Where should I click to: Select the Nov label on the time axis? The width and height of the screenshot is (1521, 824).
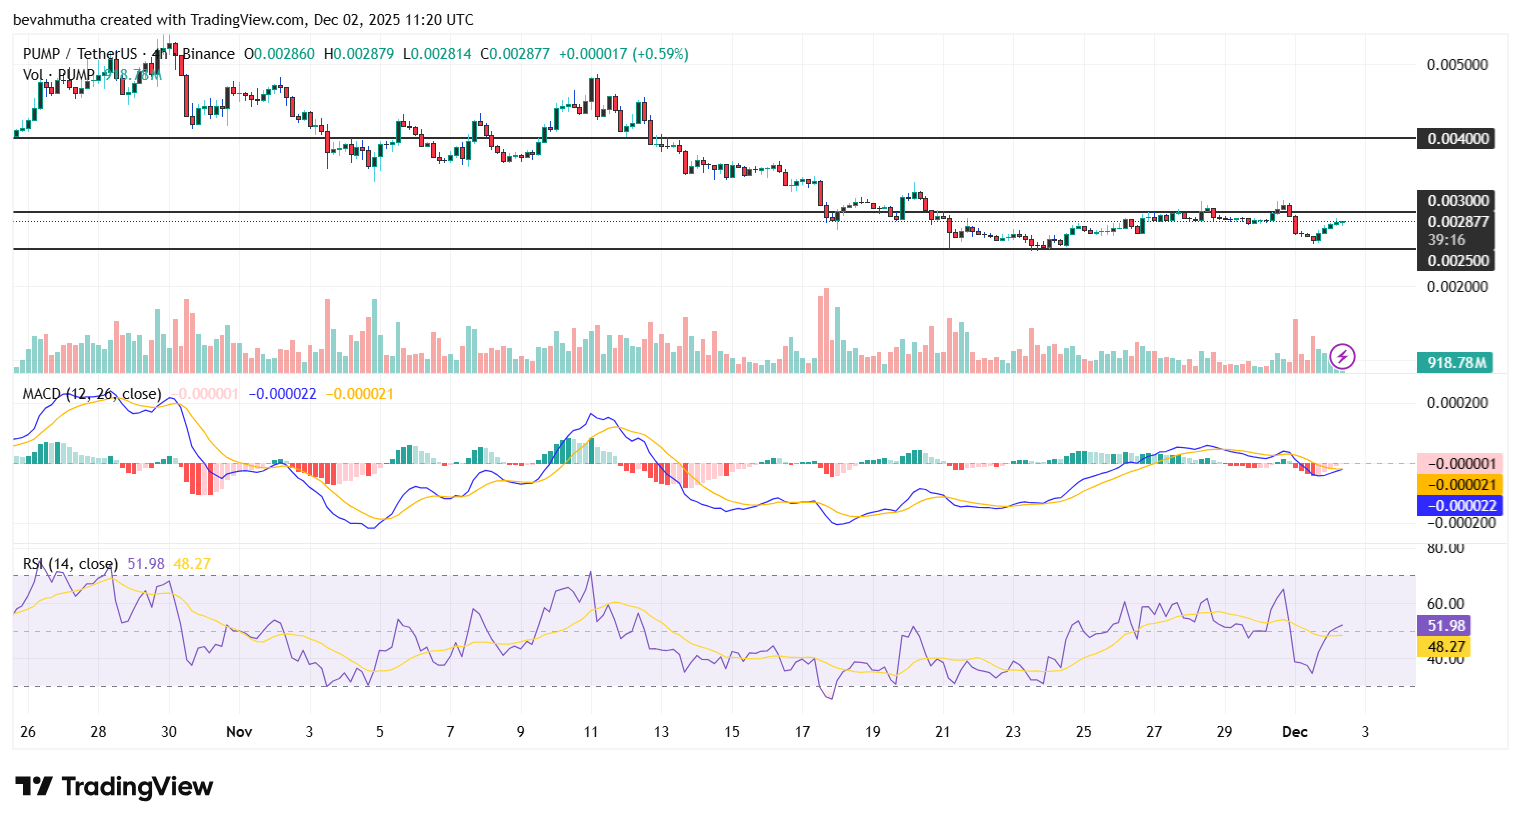point(239,732)
